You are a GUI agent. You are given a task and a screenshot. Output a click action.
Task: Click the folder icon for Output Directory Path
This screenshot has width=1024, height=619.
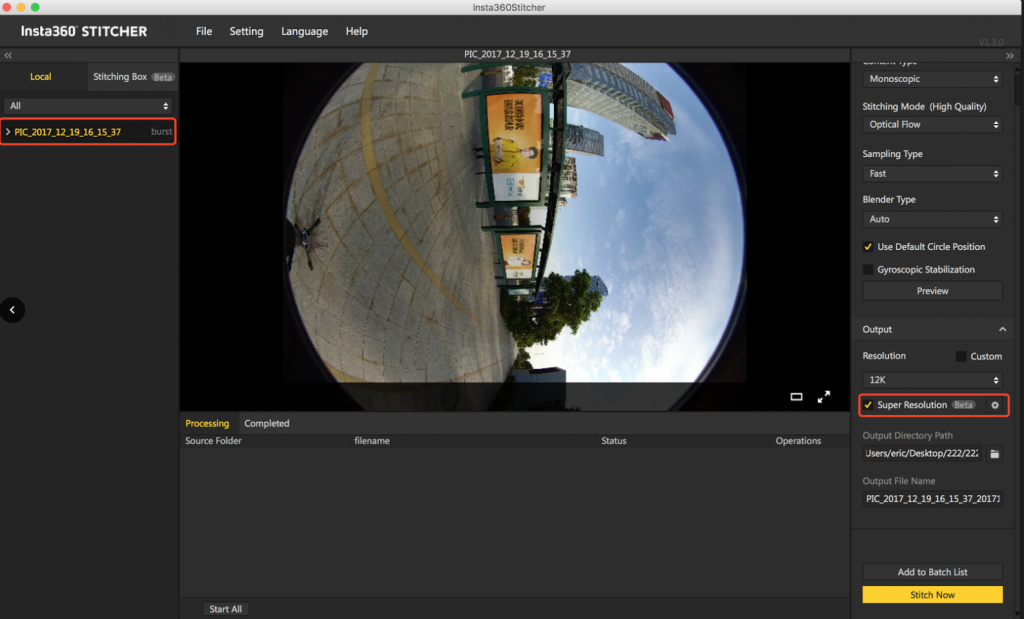994,453
